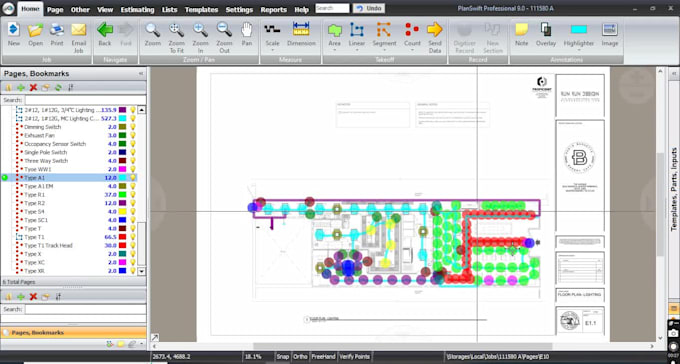The image size is (680, 364).
Task: Toggle lightbulb visibility for Type R1
Action: [133, 195]
